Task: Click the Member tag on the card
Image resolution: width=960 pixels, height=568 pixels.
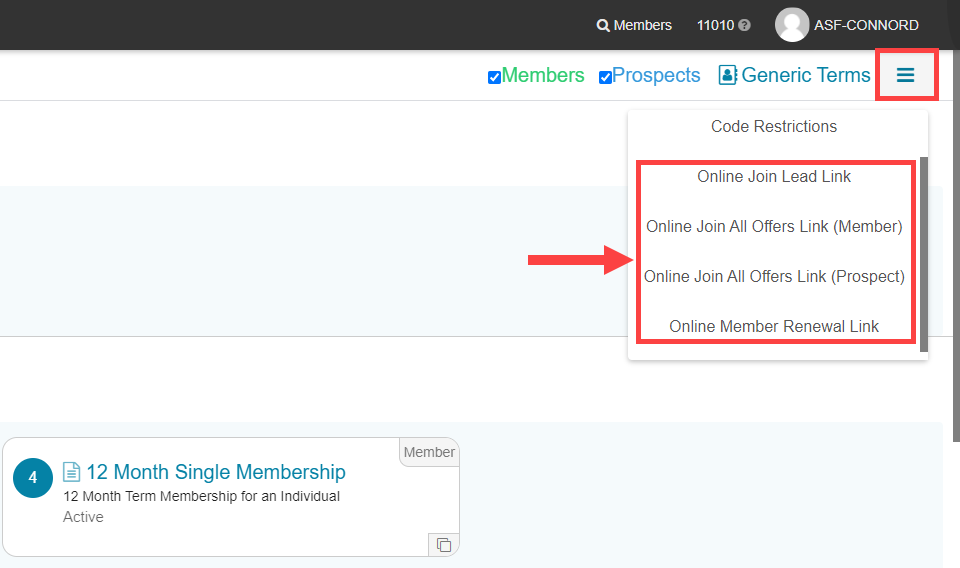Action: (429, 452)
